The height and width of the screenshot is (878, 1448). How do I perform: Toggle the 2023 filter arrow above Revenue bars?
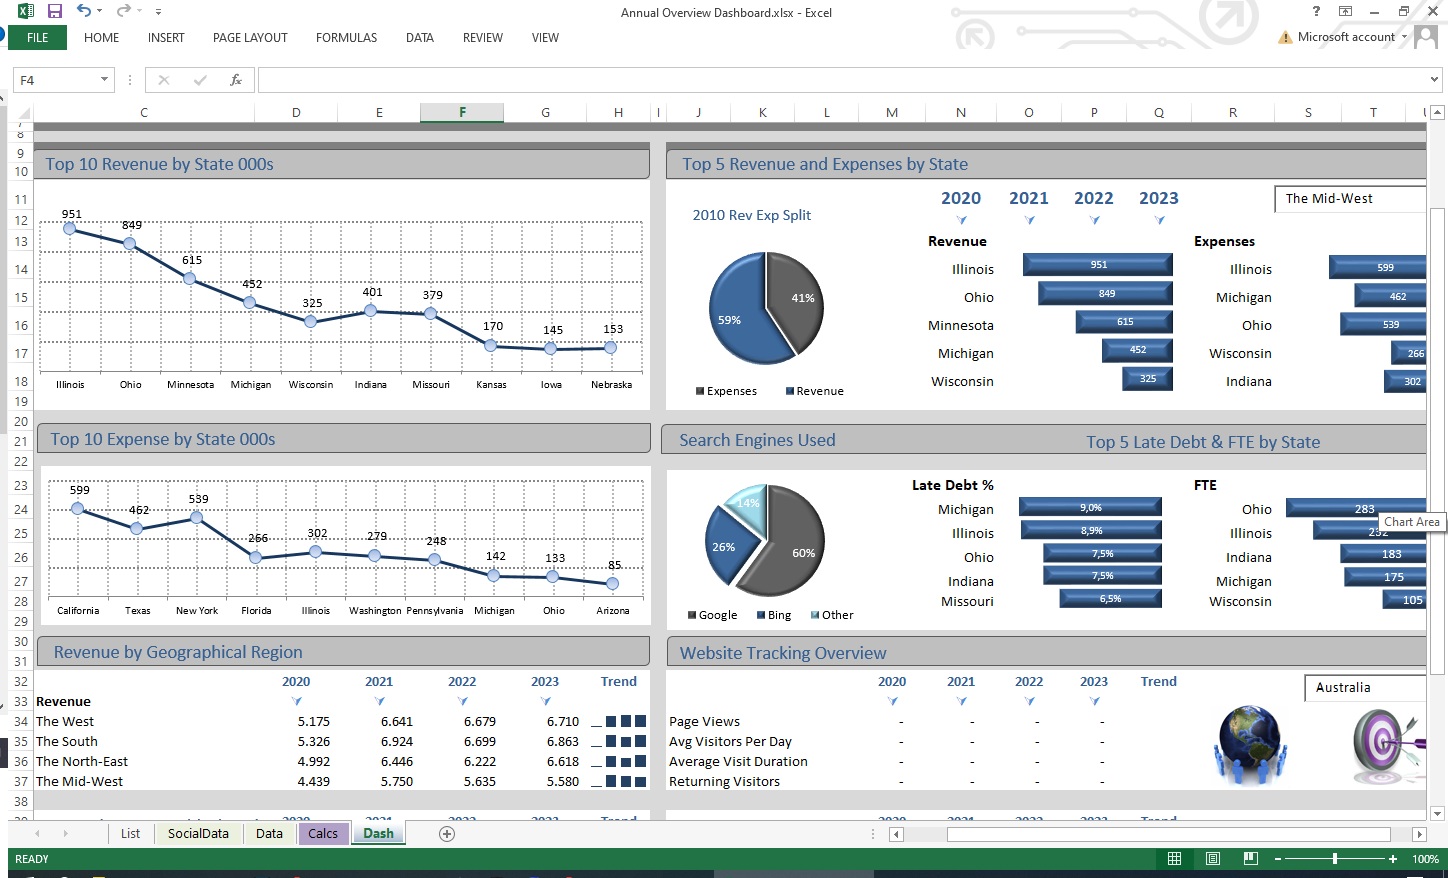[x=1159, y=220]
